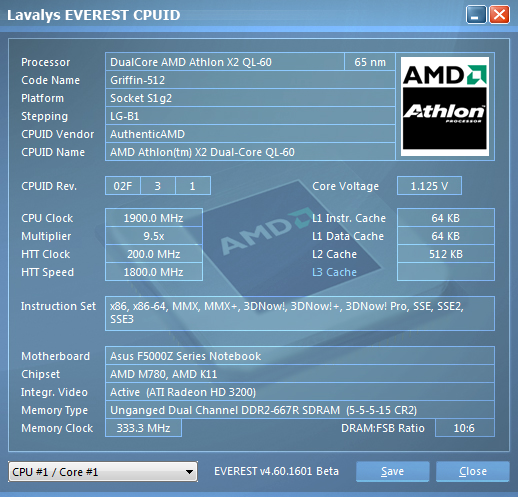
Task: Click the instruction set list field
Action: click(x=300, y=313)
